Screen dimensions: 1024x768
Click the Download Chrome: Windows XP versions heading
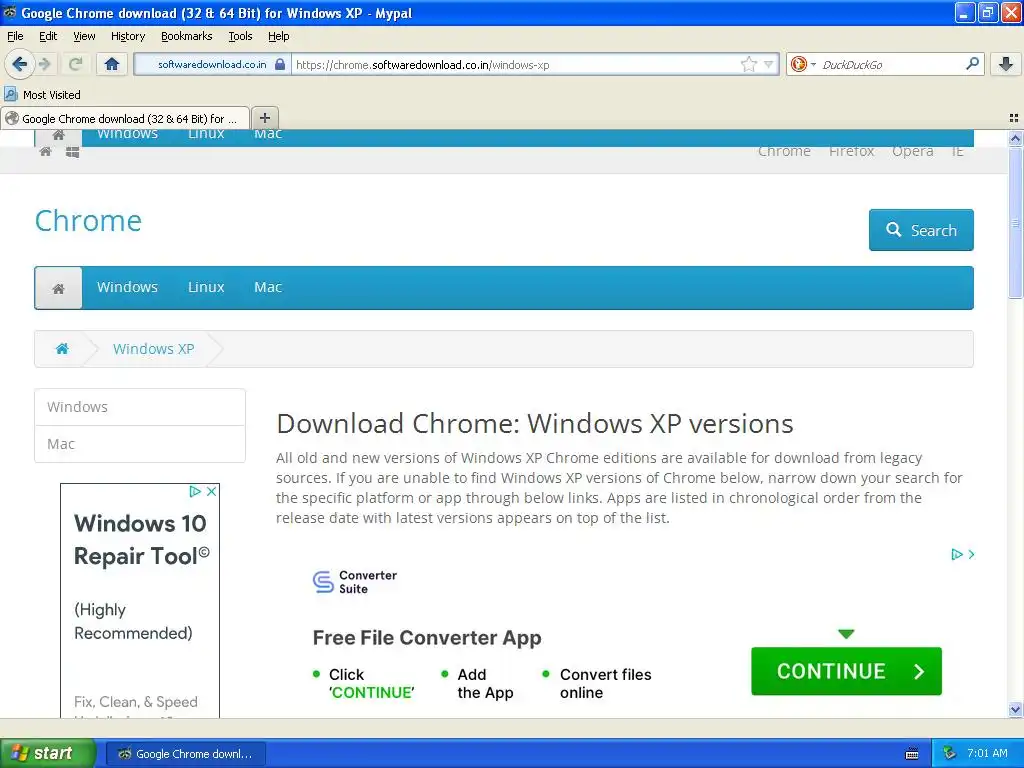[x=535, y=424]
